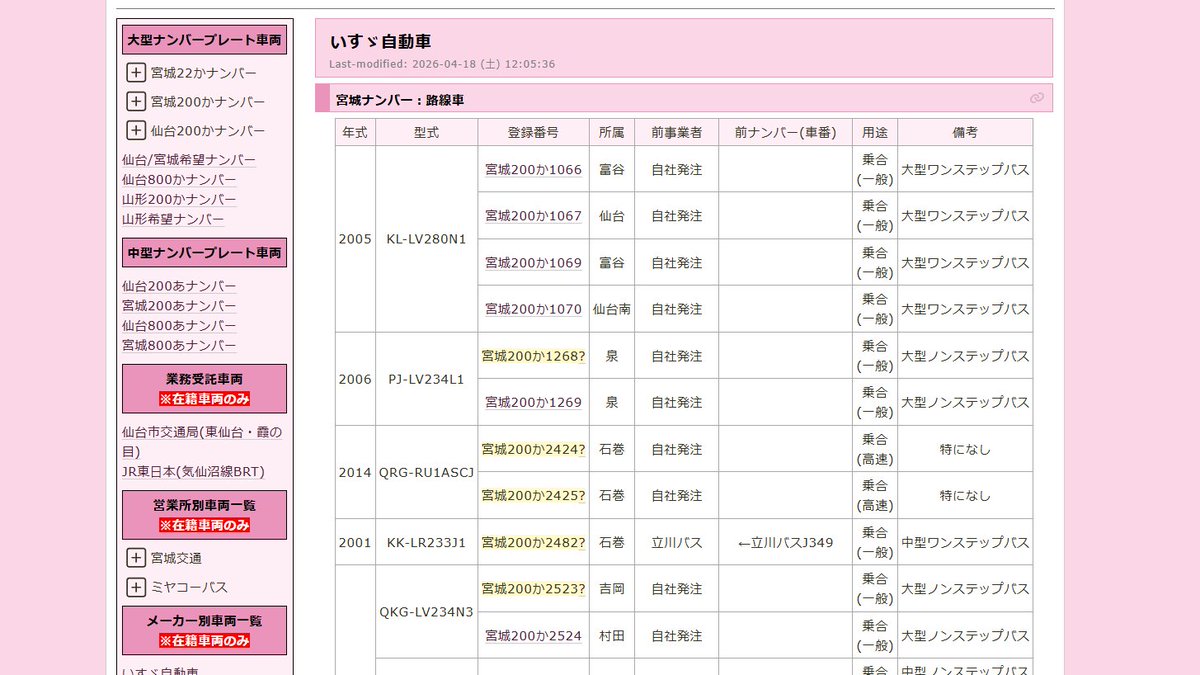Click the 前事業者 column header

(x=676, y=132)
